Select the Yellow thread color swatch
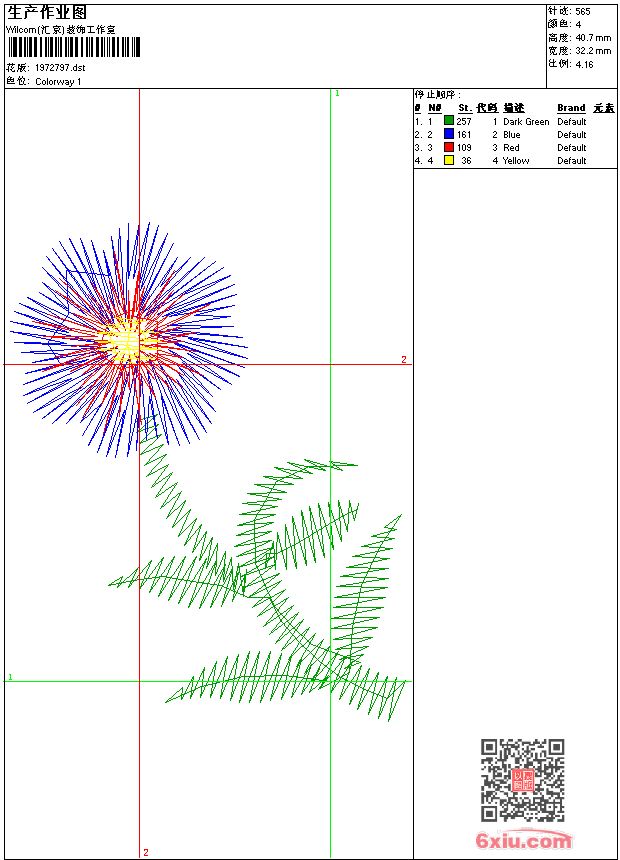 [x=449, y=160]
